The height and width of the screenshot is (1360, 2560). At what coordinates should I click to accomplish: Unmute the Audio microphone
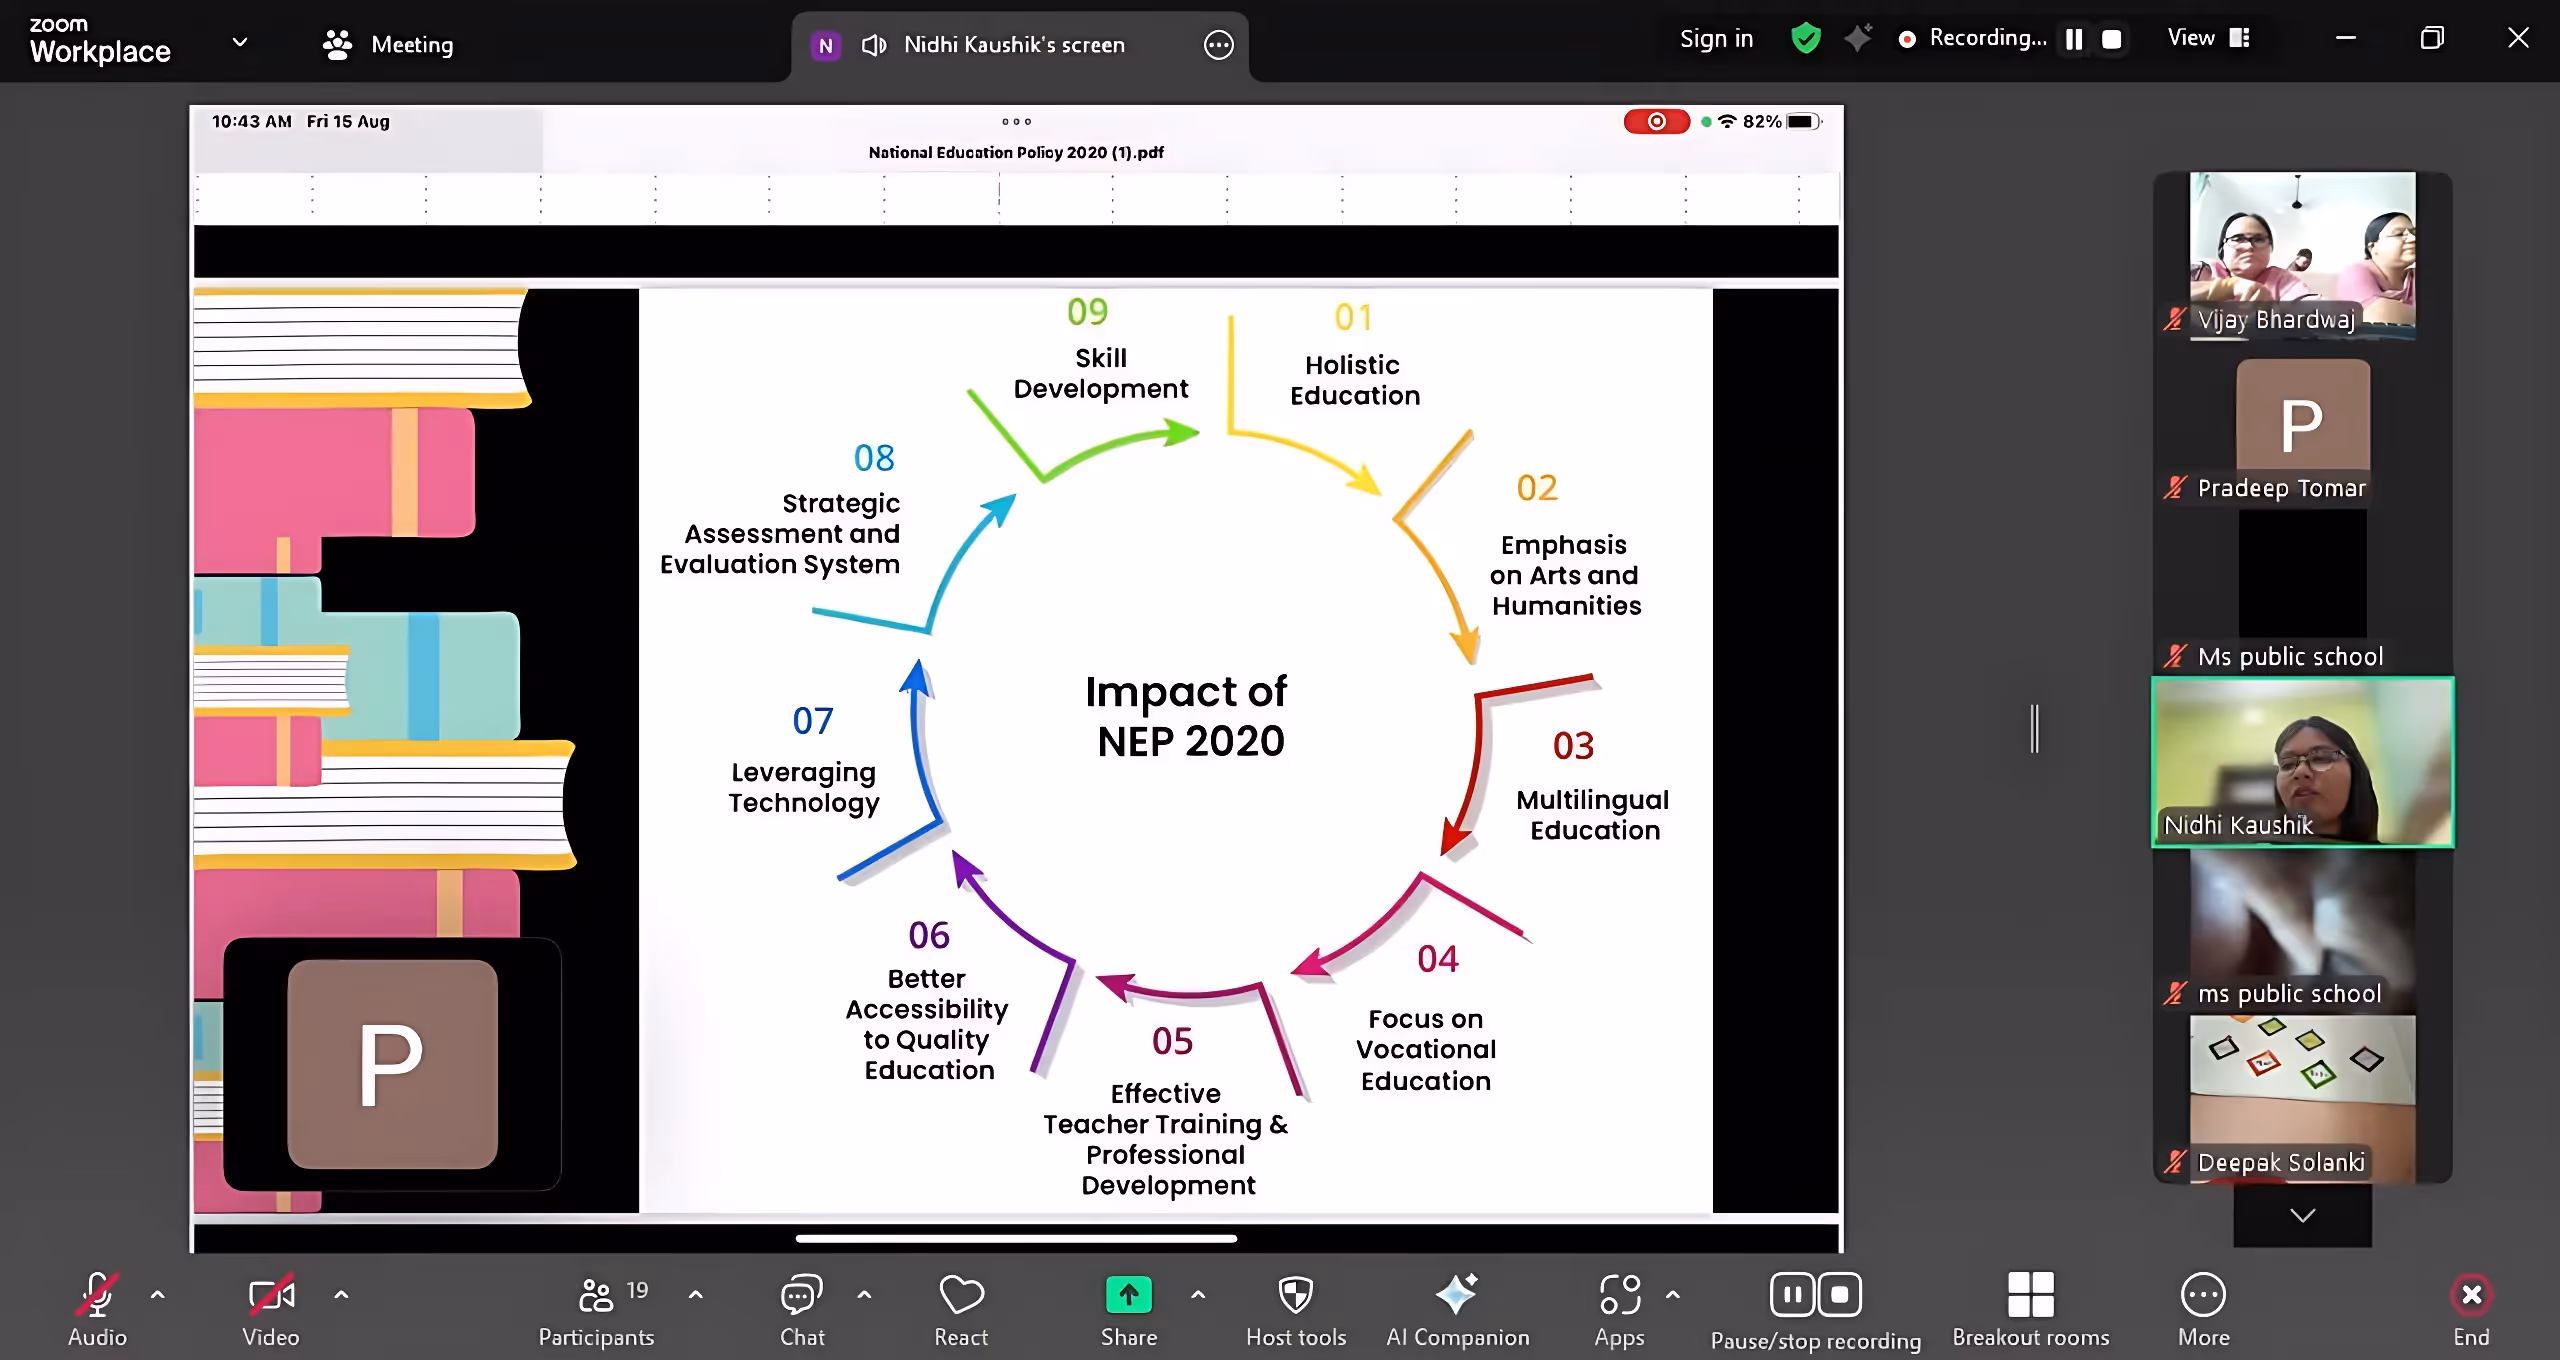click(97, 1295)
